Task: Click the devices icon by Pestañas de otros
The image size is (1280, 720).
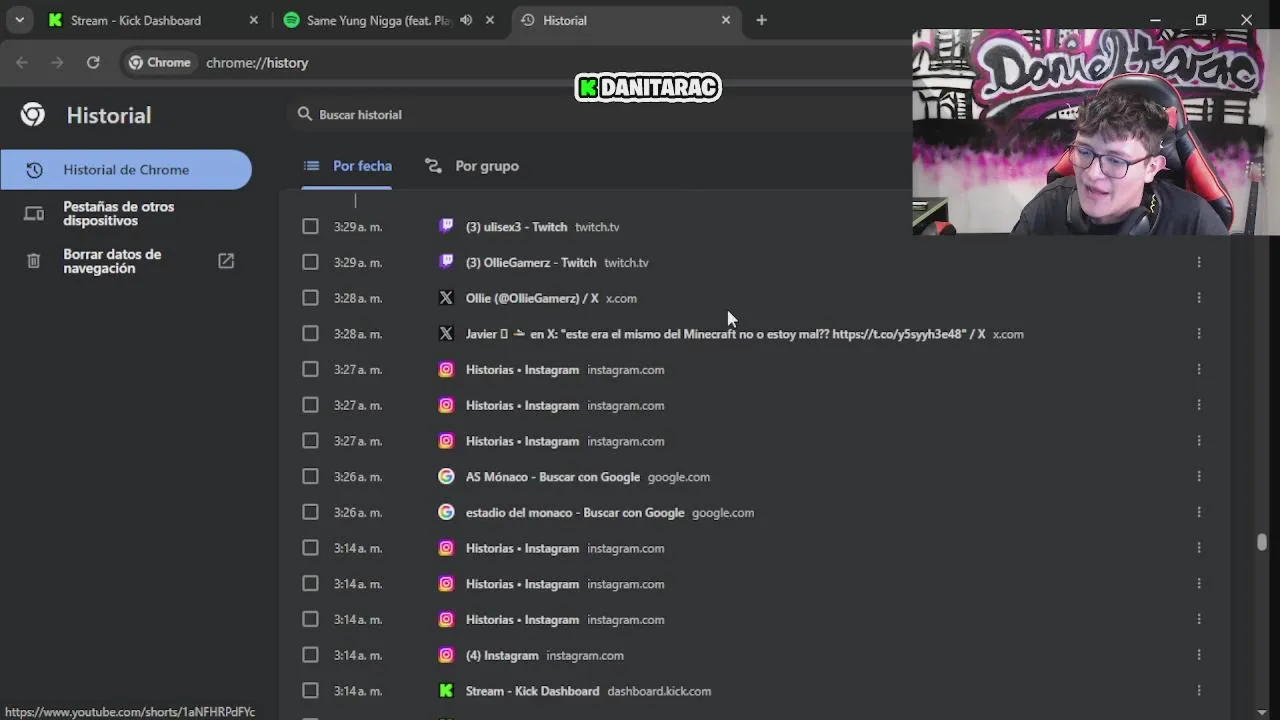Action: click(x=33, y=213)
